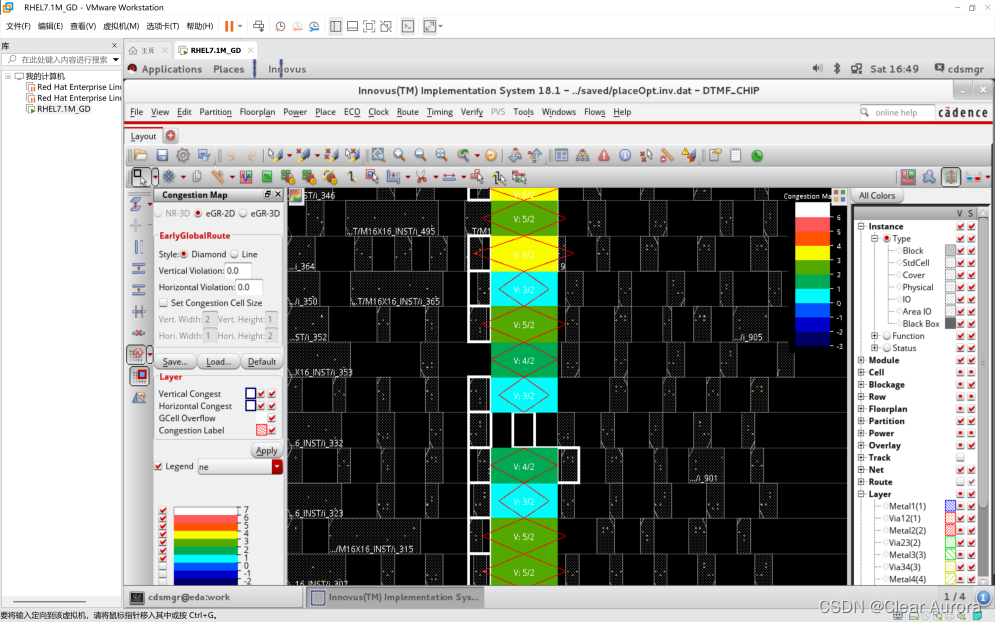Toggle Track visibility checkbox
This screenshot has height=623, width=996.
pos(960,457)
